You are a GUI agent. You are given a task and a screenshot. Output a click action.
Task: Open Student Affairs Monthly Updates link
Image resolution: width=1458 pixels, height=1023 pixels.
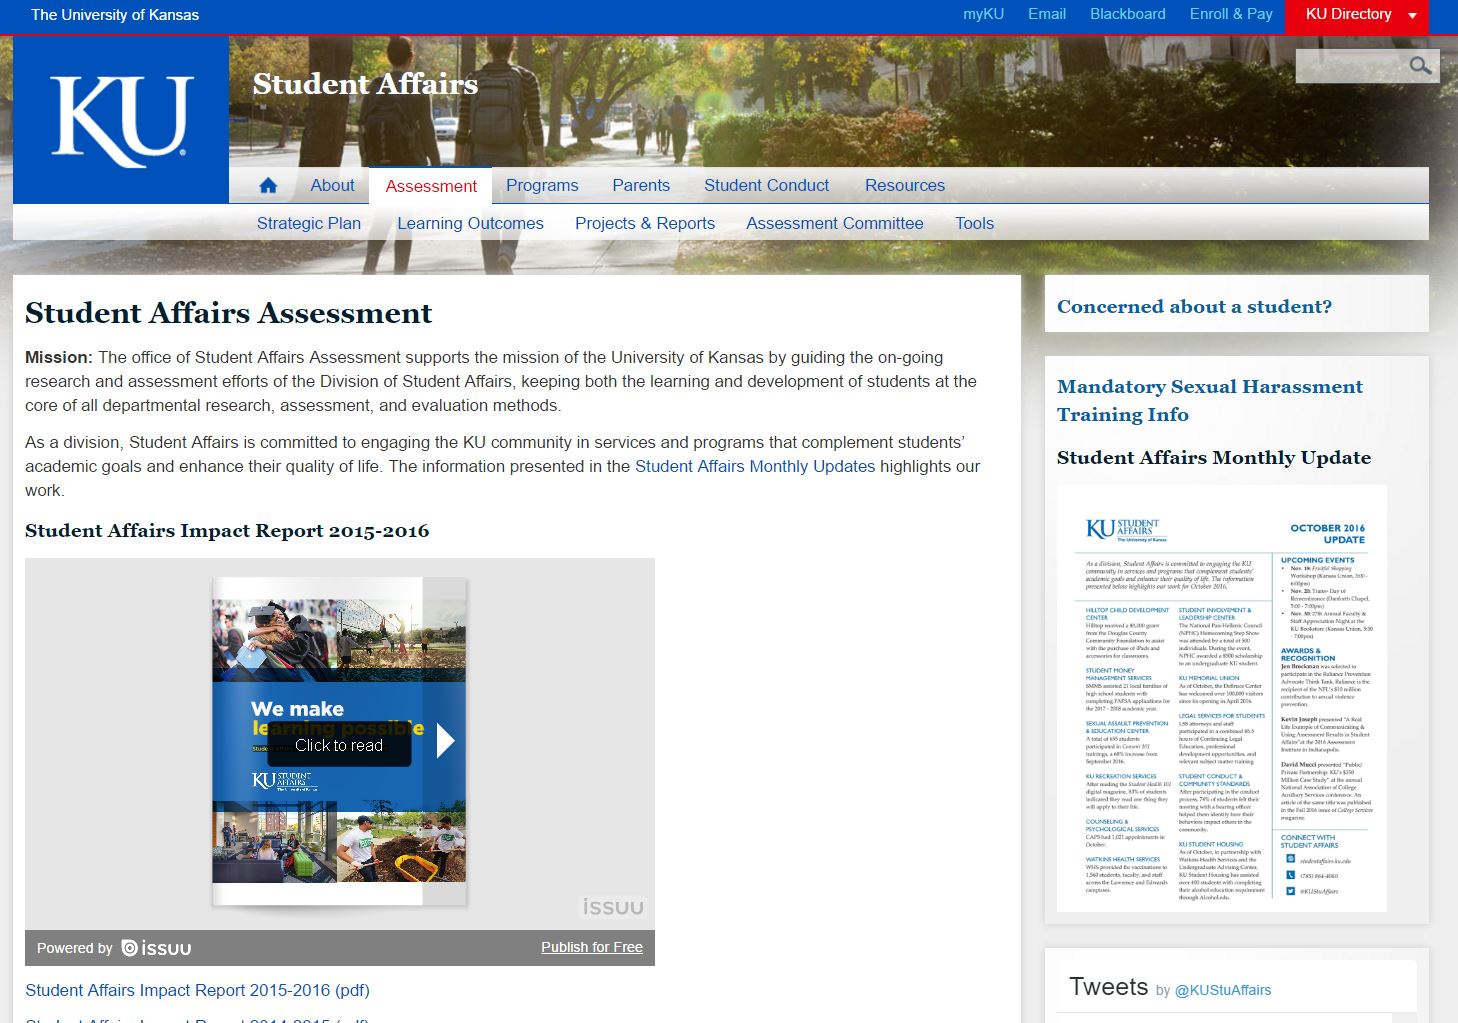pyautogui.click(x=755, y=467)
